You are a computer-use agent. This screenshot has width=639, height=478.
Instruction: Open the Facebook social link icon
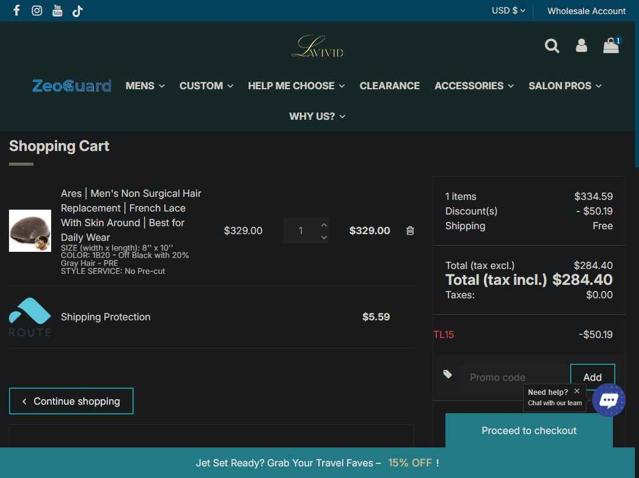[16, 10]
